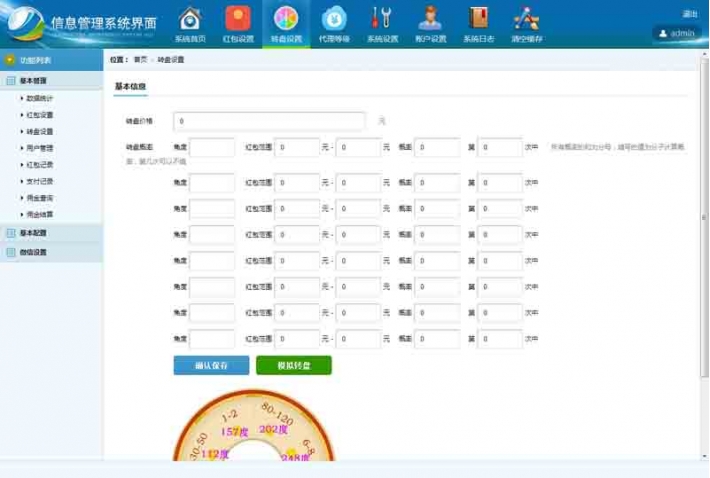
Task: Click the 退出 logout link
Action: [x=690, y=14]
